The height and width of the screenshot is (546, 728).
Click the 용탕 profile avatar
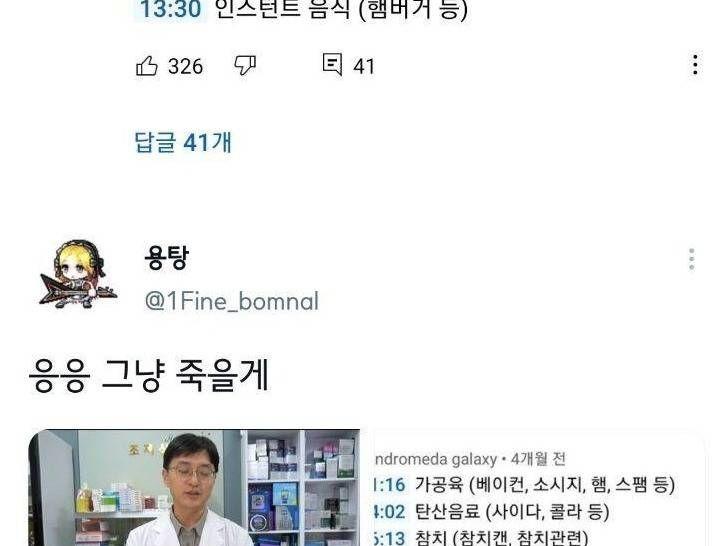click(78, 274)
